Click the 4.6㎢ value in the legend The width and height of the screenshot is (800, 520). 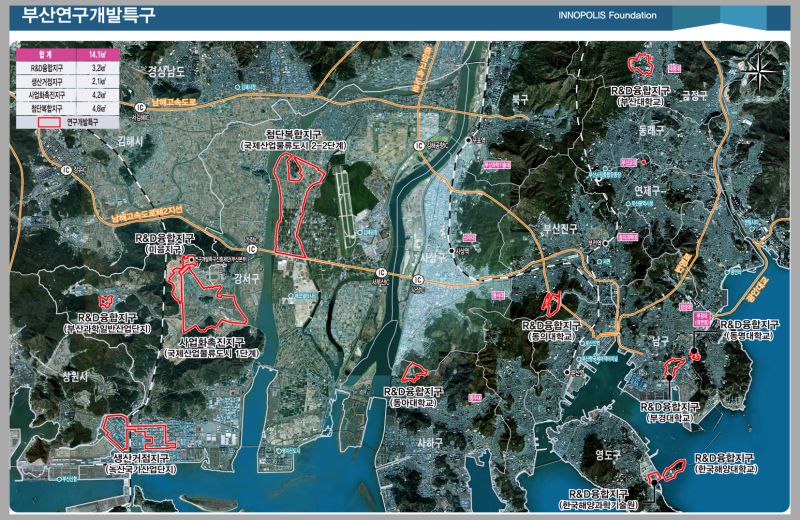[x=98, y=109]
